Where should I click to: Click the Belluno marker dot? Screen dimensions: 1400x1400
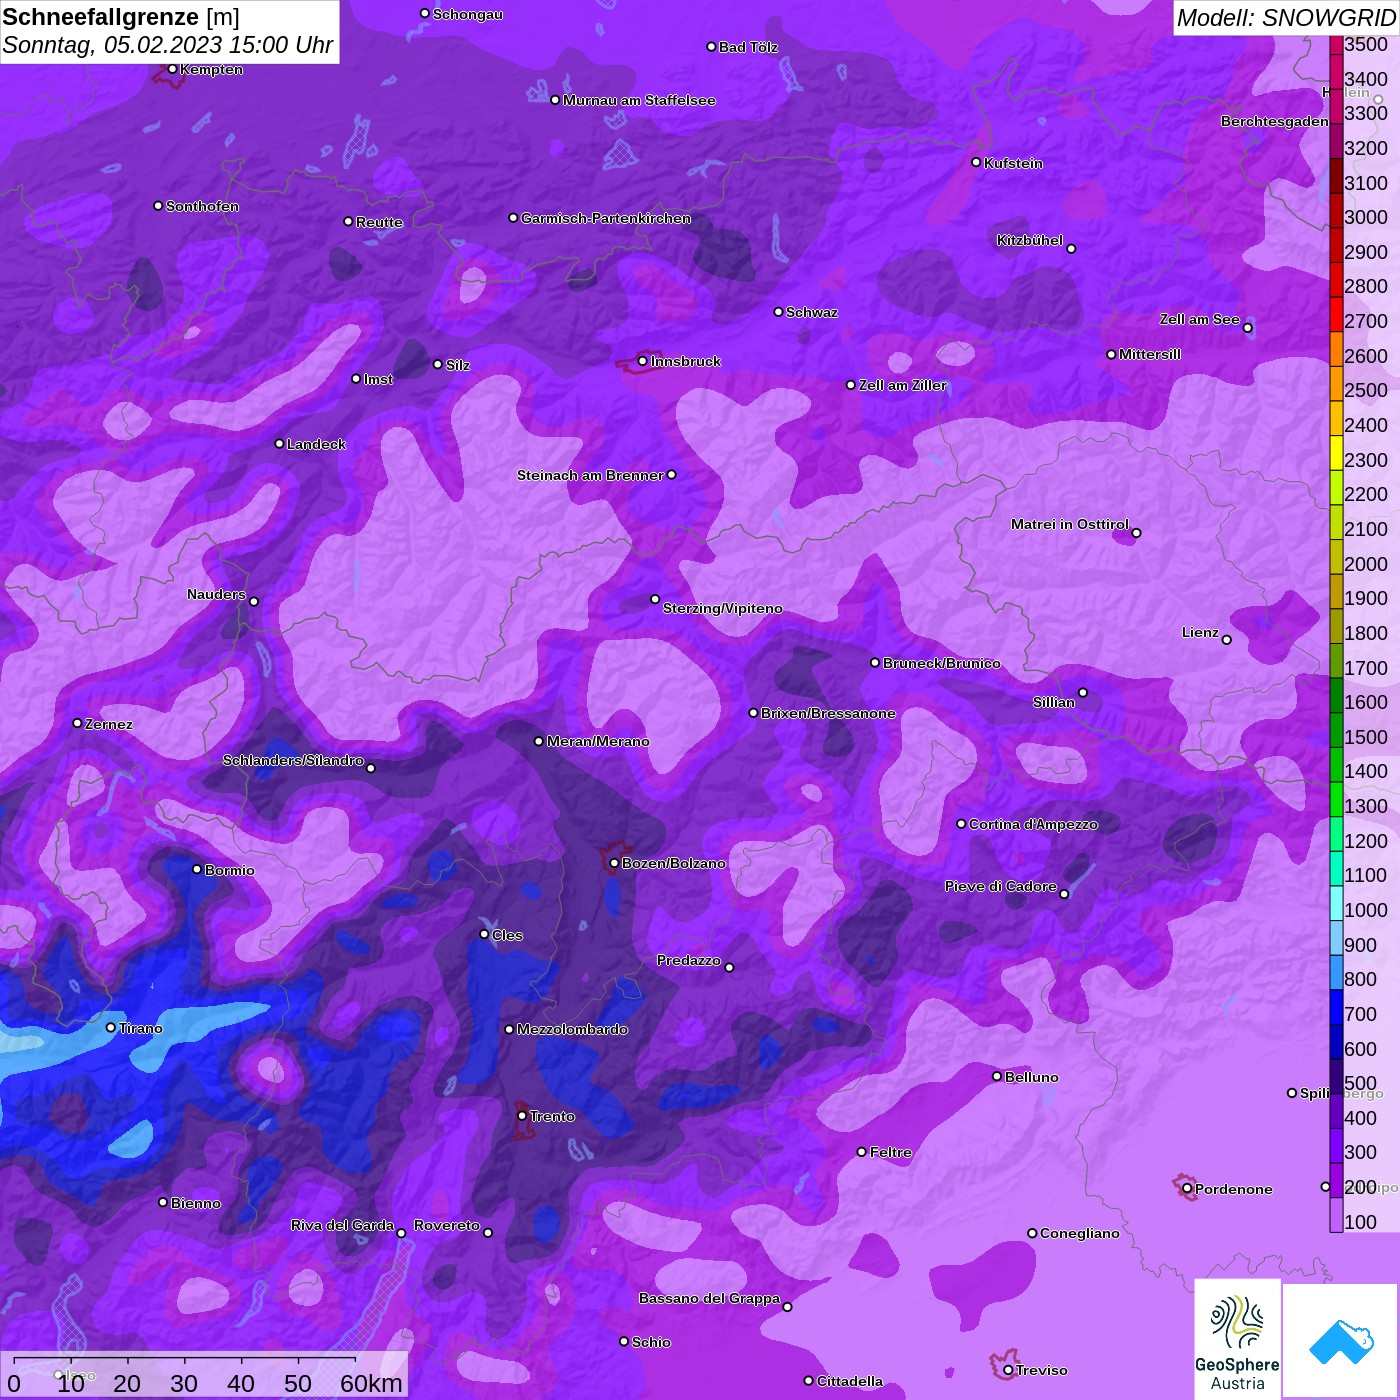[997, 1076]
